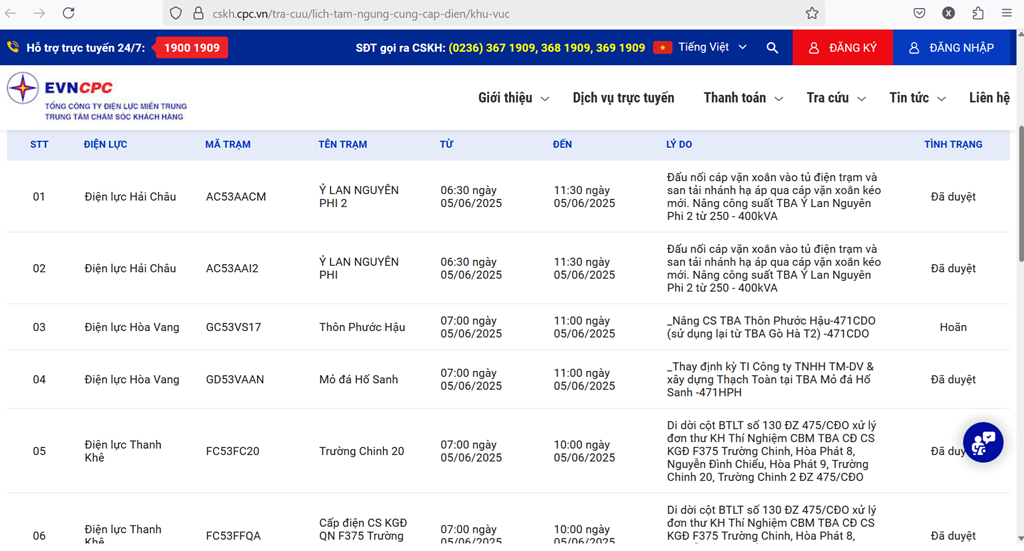1024x551 pixels.
Task: Expand the Giới thiệu menu
Action: pyautogui.click(x=513, y=98)
